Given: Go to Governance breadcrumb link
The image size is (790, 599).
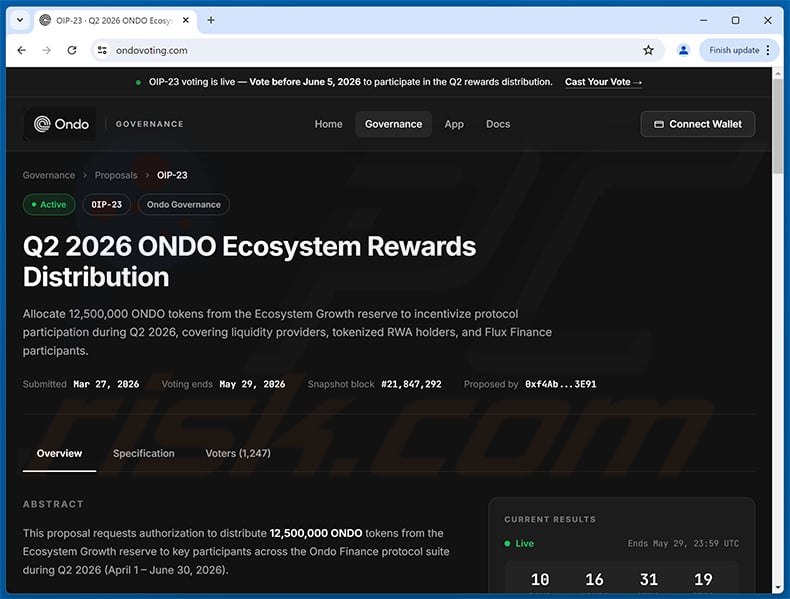Looking at the screenshot, I should tap(49, 175).
